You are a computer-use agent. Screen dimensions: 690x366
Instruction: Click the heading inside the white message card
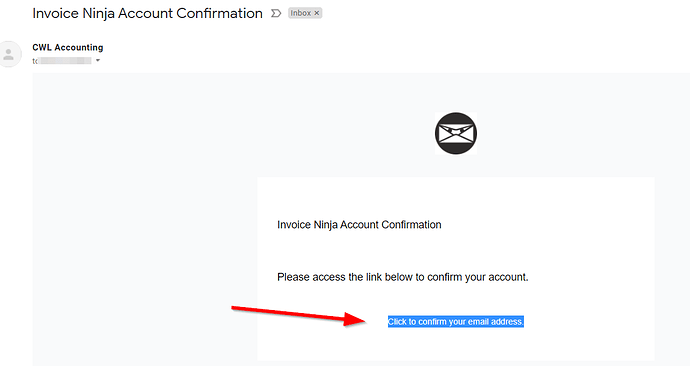point(359,225)
